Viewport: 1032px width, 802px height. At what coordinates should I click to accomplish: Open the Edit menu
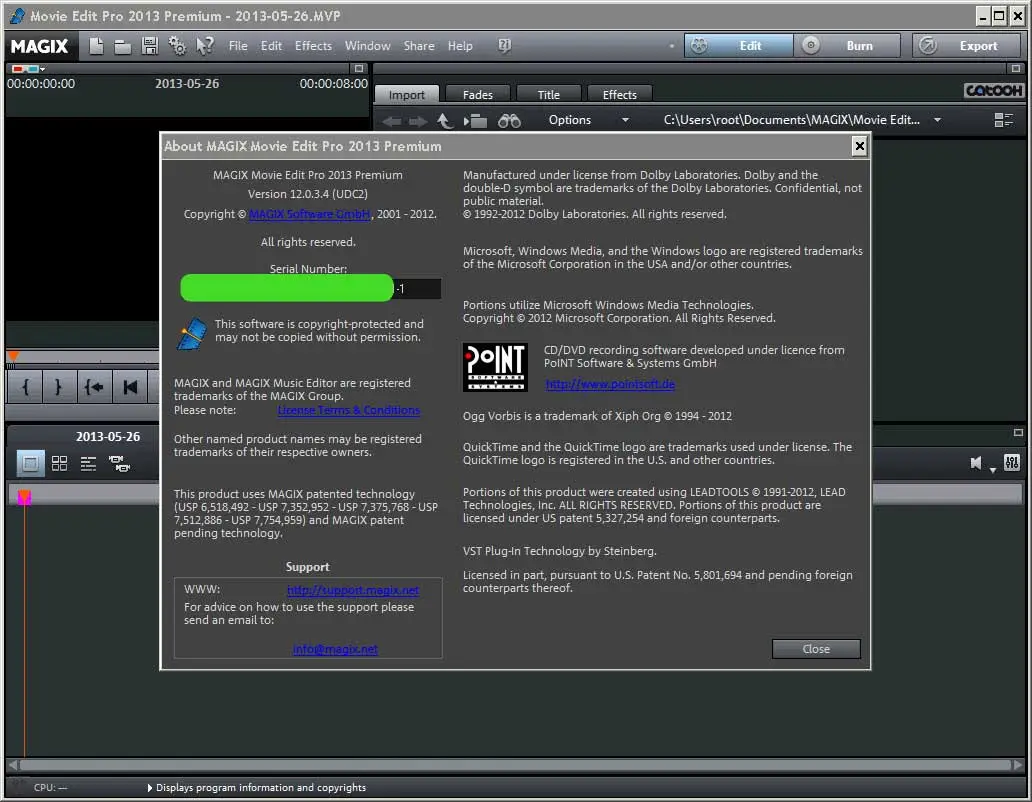point(271,46)
